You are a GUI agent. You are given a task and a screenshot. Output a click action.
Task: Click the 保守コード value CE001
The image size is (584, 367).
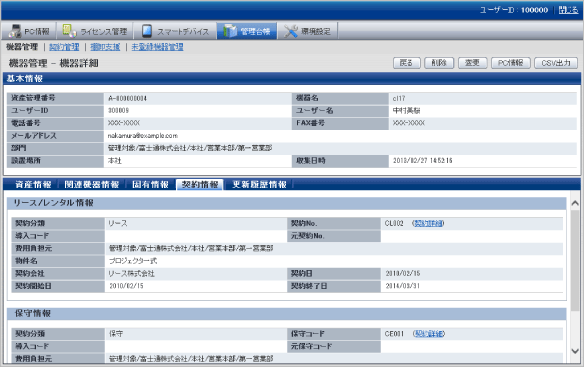[x=394, y=333]
